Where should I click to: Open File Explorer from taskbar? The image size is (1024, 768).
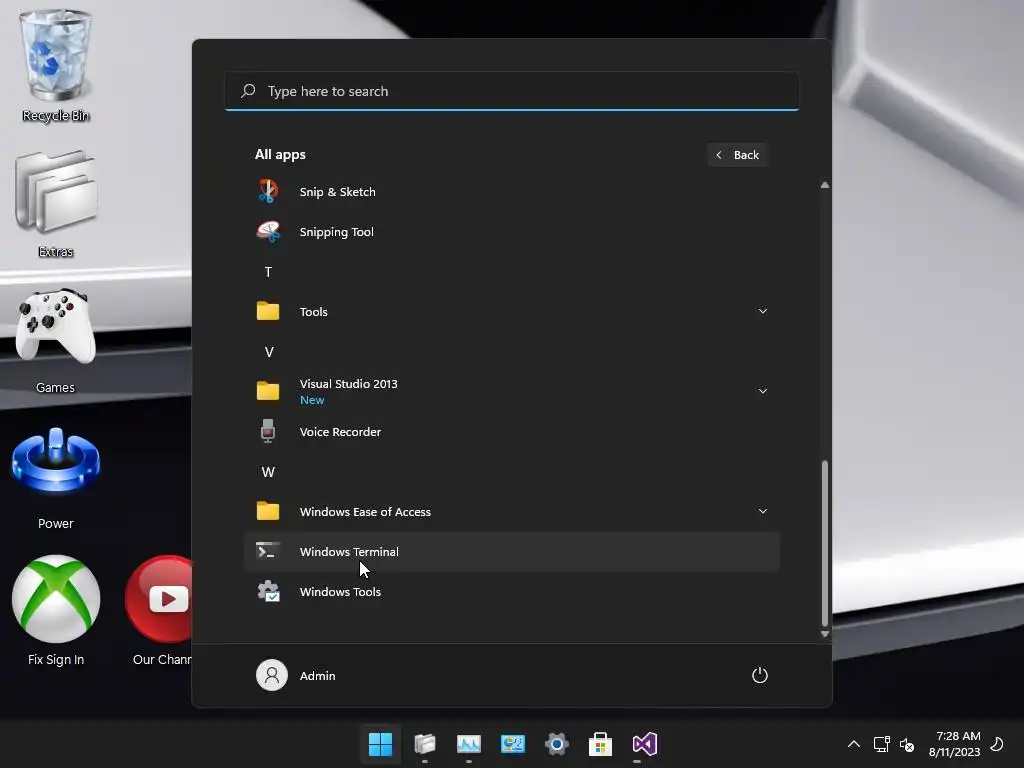pyautogui.click(x=424, y=744)
